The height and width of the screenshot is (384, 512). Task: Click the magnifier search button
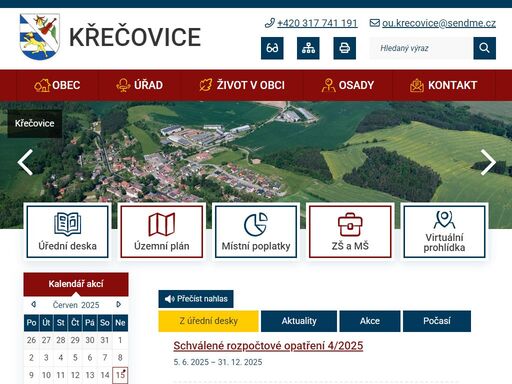coord(484,48)
